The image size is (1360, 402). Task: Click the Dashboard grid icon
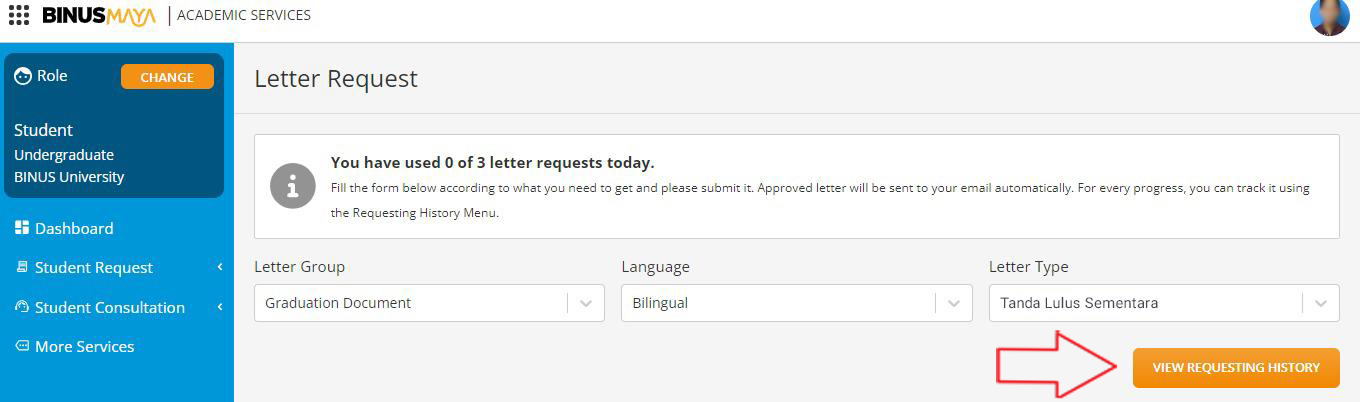click(22, 228)
